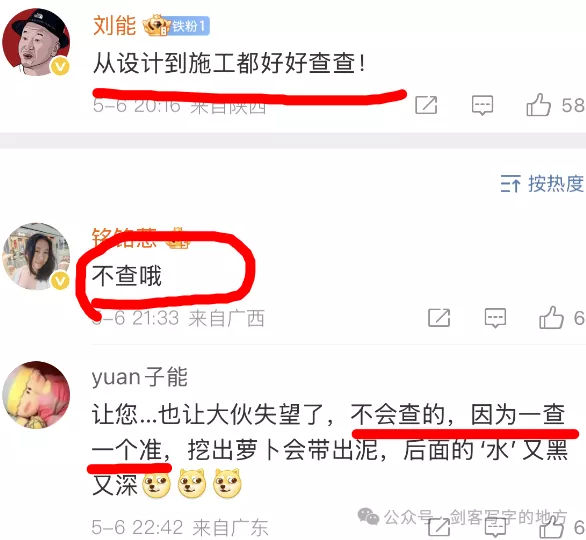Open sort dropdown 按热度
The height and width of the screenshot is (540, 586).
[x=542, y=184]
